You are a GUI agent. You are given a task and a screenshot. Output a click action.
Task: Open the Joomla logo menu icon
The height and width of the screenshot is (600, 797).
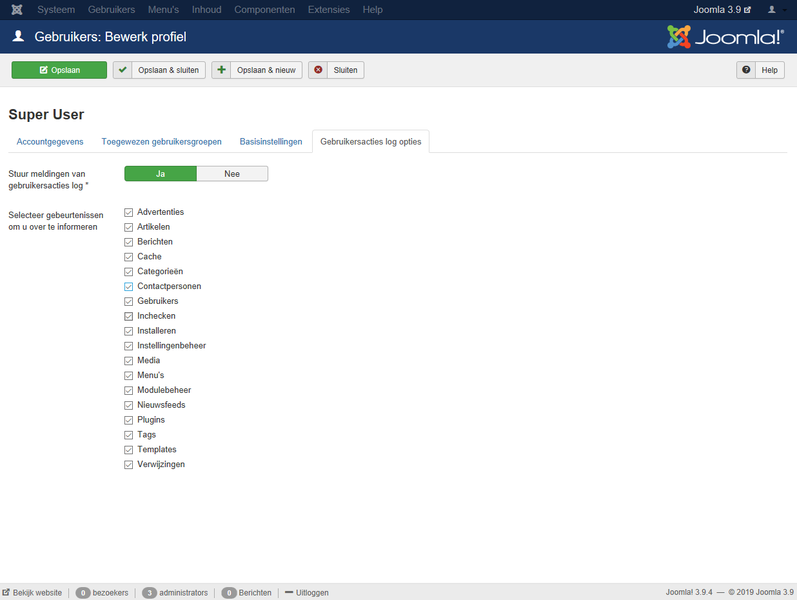17,10
